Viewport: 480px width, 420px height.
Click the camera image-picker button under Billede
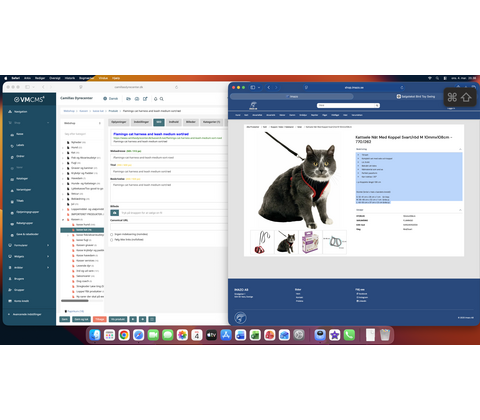(x=115, y=213)
